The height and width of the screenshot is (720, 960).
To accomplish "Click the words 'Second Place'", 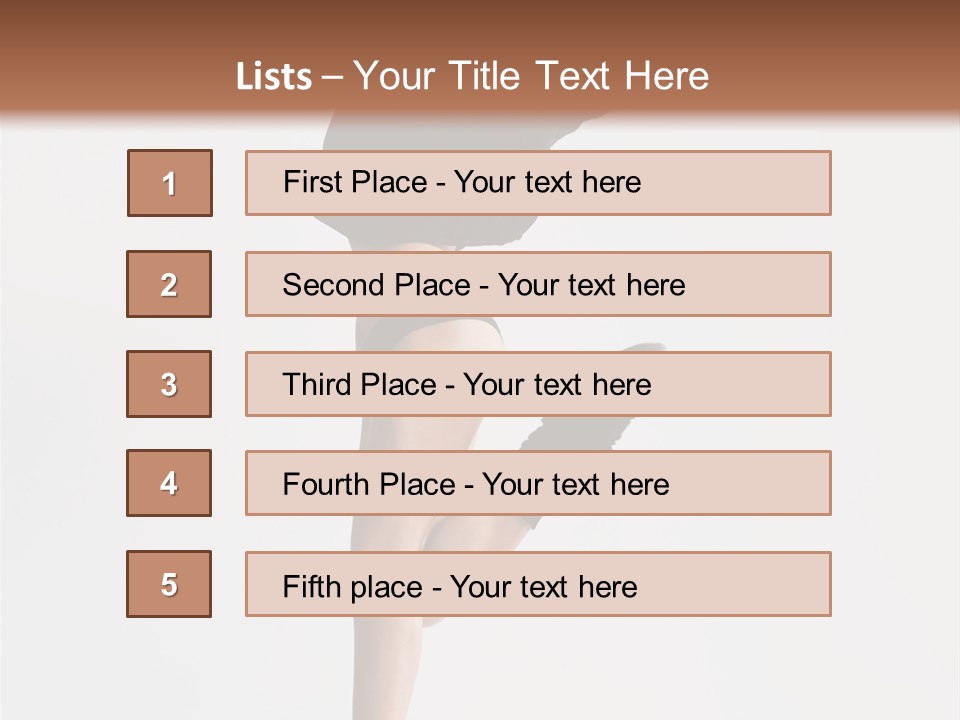I will pyautogui.click(x=377, y=285).
